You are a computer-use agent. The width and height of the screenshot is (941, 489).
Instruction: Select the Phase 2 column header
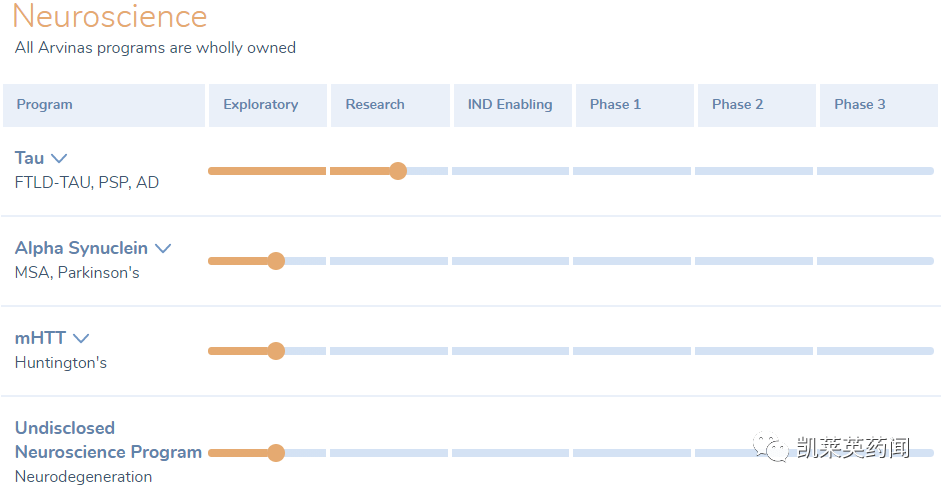757,105
